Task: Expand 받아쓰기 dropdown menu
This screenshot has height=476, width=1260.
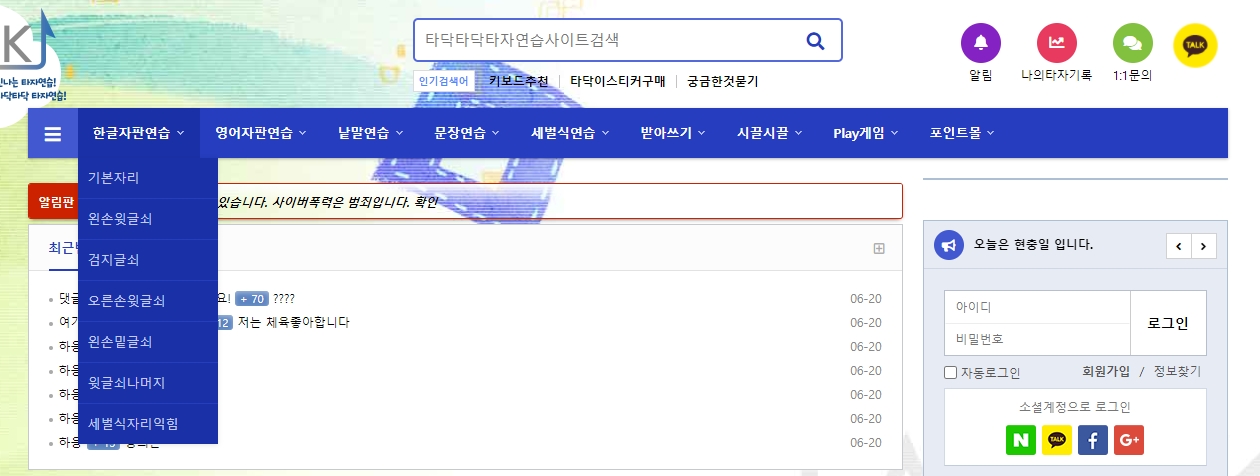Action: click(x=673, y=133)
